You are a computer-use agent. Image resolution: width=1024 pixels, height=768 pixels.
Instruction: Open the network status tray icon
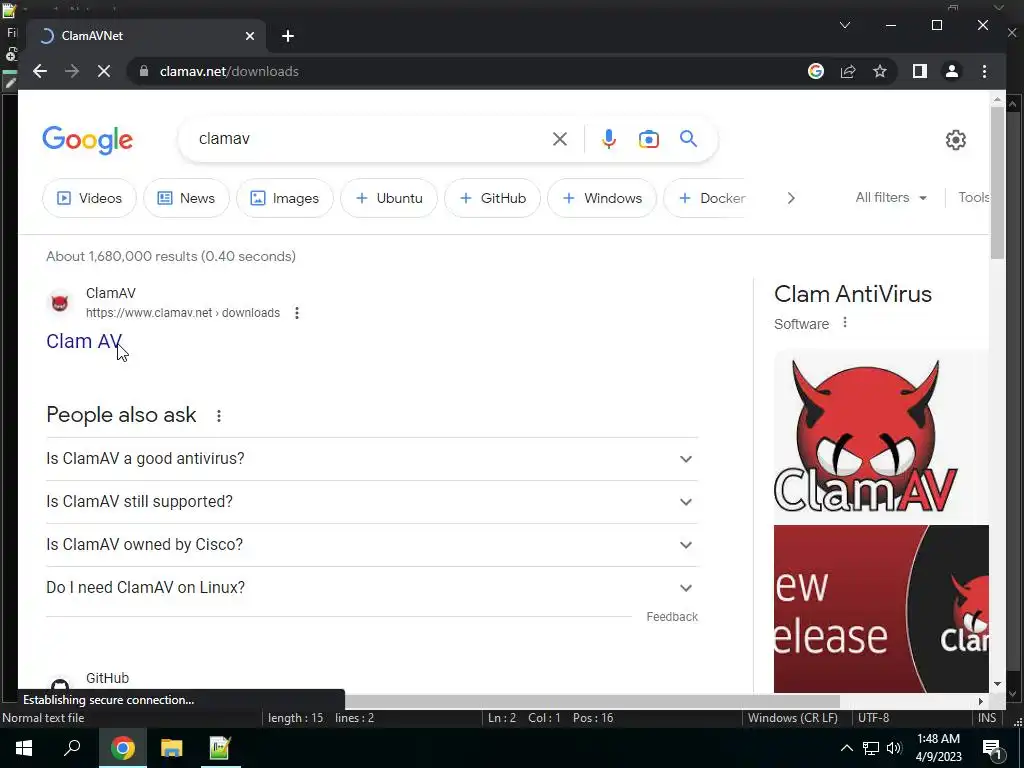(x=871, y=748)
